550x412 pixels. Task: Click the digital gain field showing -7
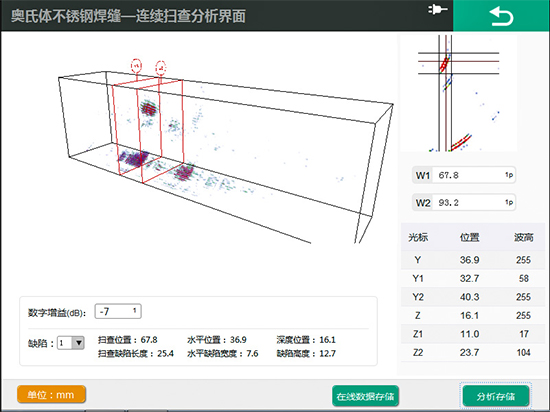click(x=118, y=311)
